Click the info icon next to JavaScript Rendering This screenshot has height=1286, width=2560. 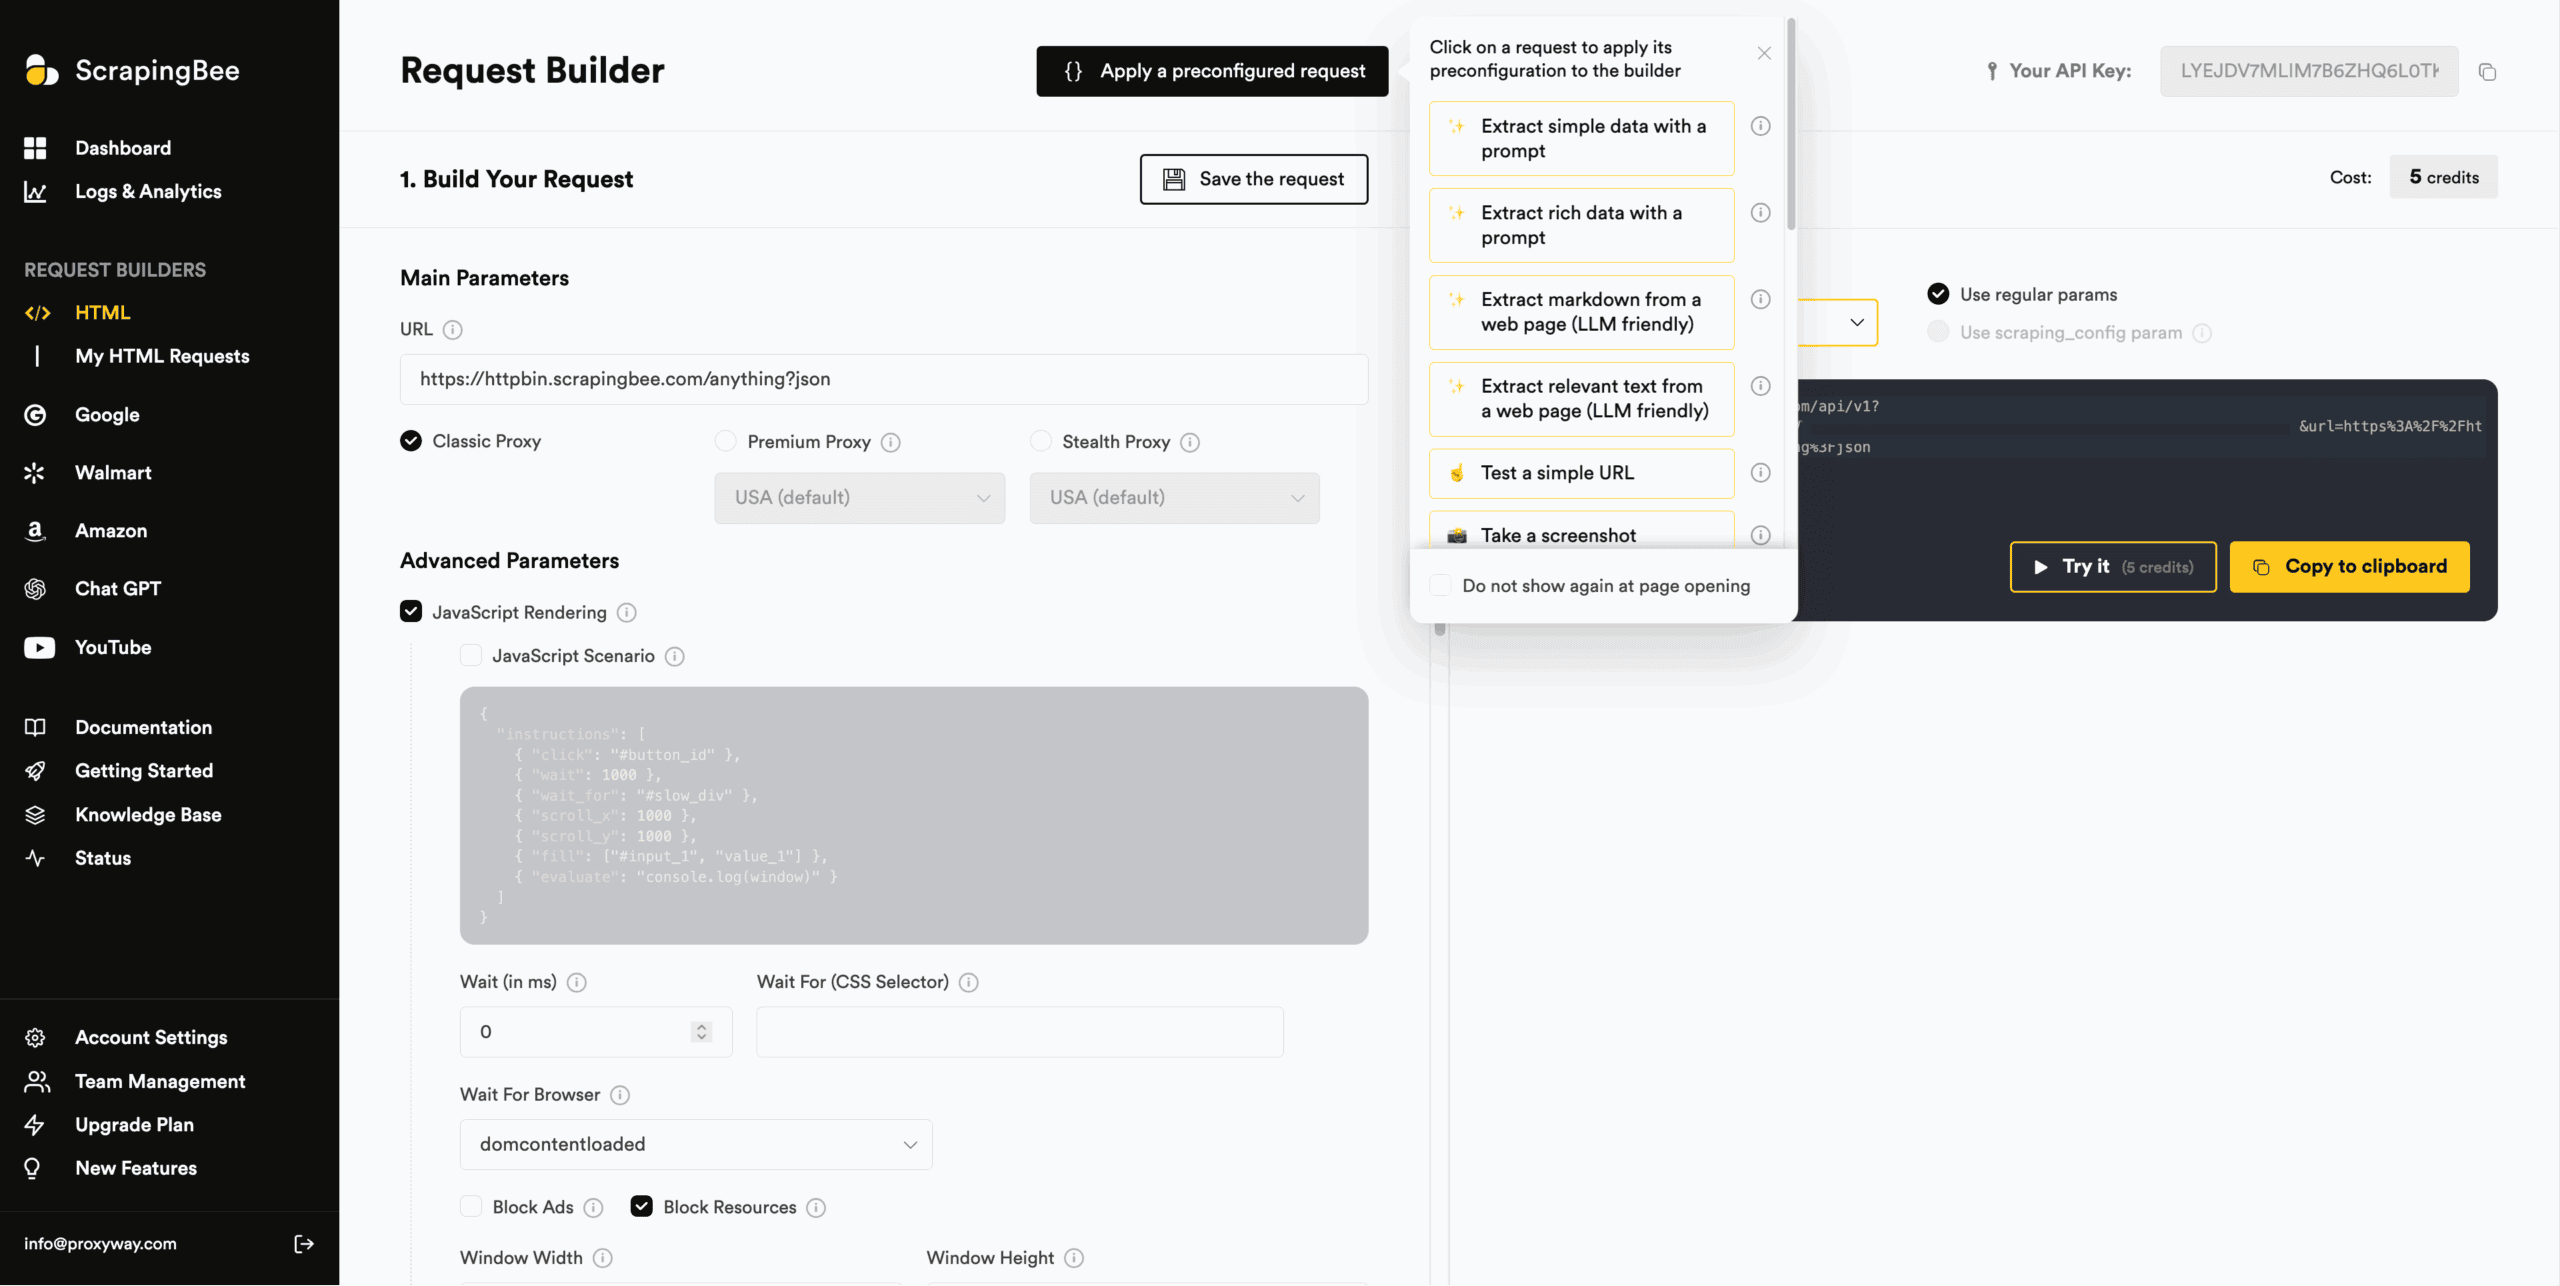coord(627,612)
